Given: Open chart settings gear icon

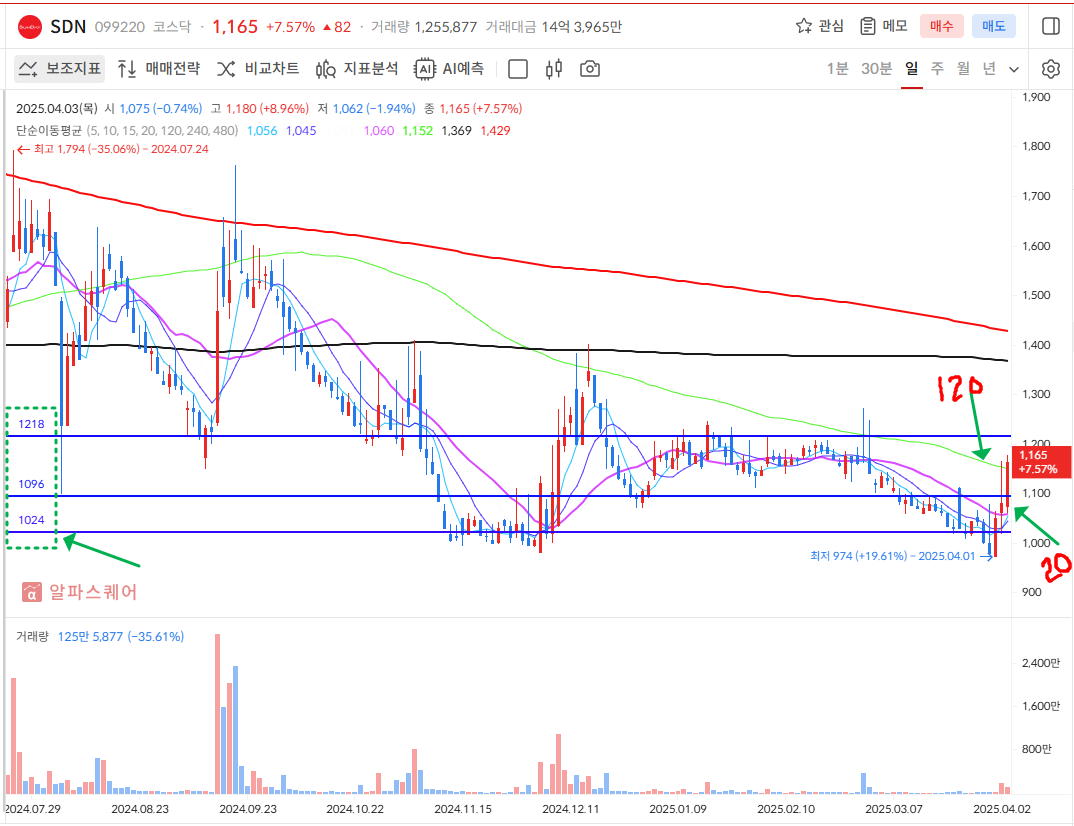Looking at the screenshot, I should (x=1050, y=69).
